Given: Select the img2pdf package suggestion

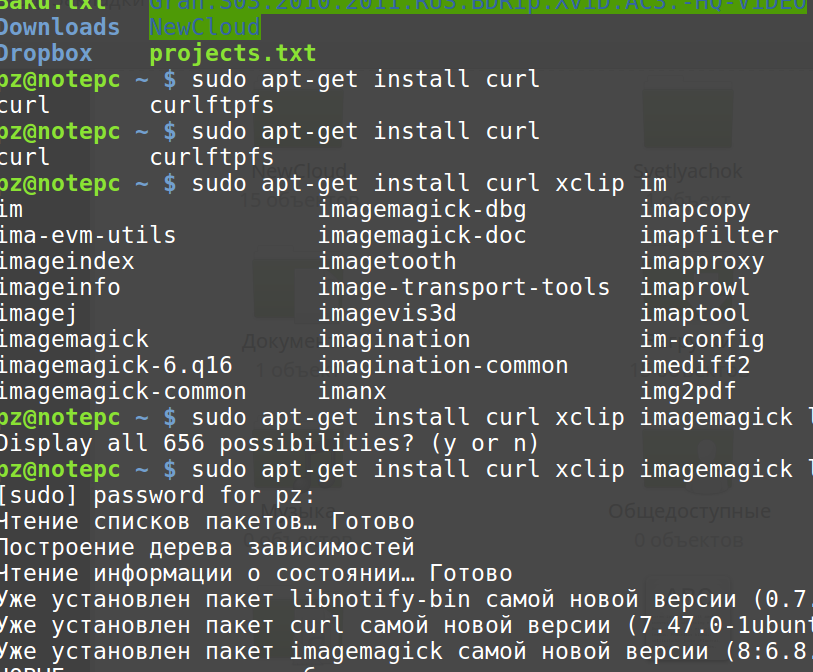Looking at the screenshot, I should pos(688,392).
